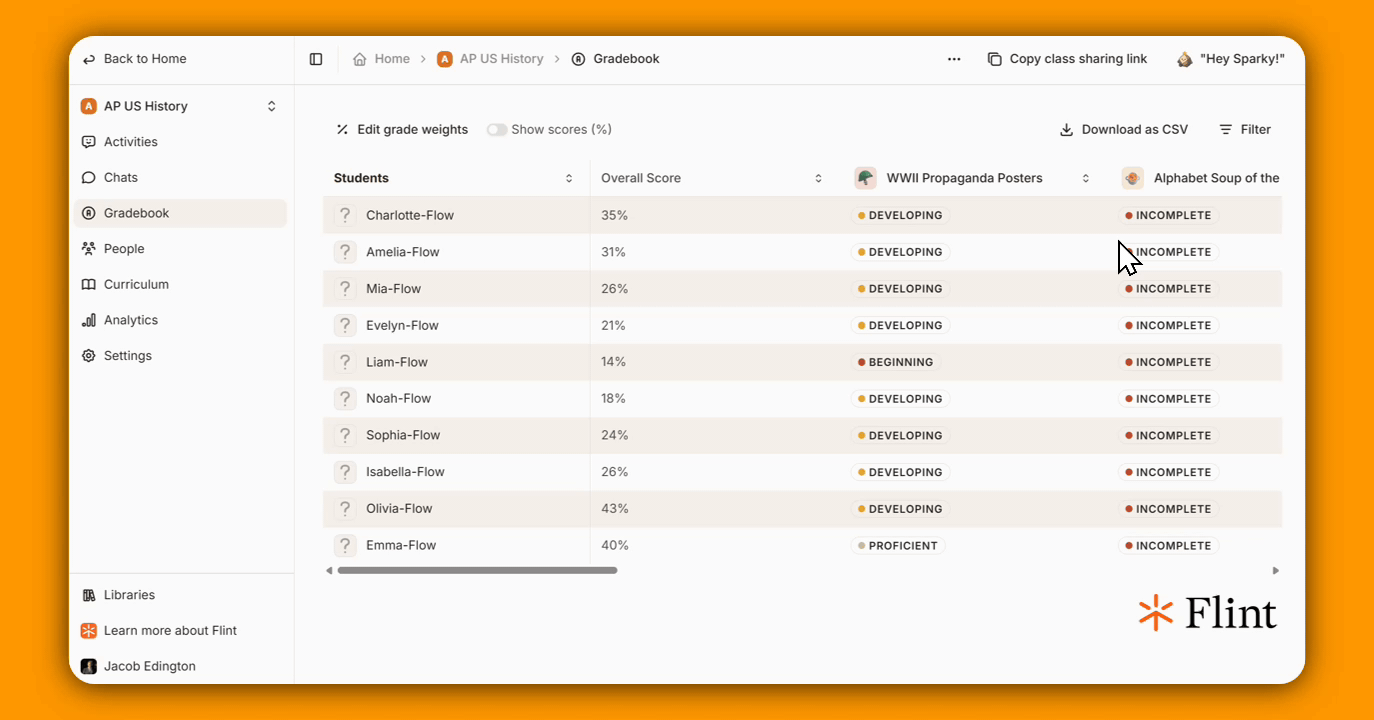The height and width of the screenshot is (720, 1374).
Task: Open Gradebook in the sidebar
Action: click(x=180, y=213)
